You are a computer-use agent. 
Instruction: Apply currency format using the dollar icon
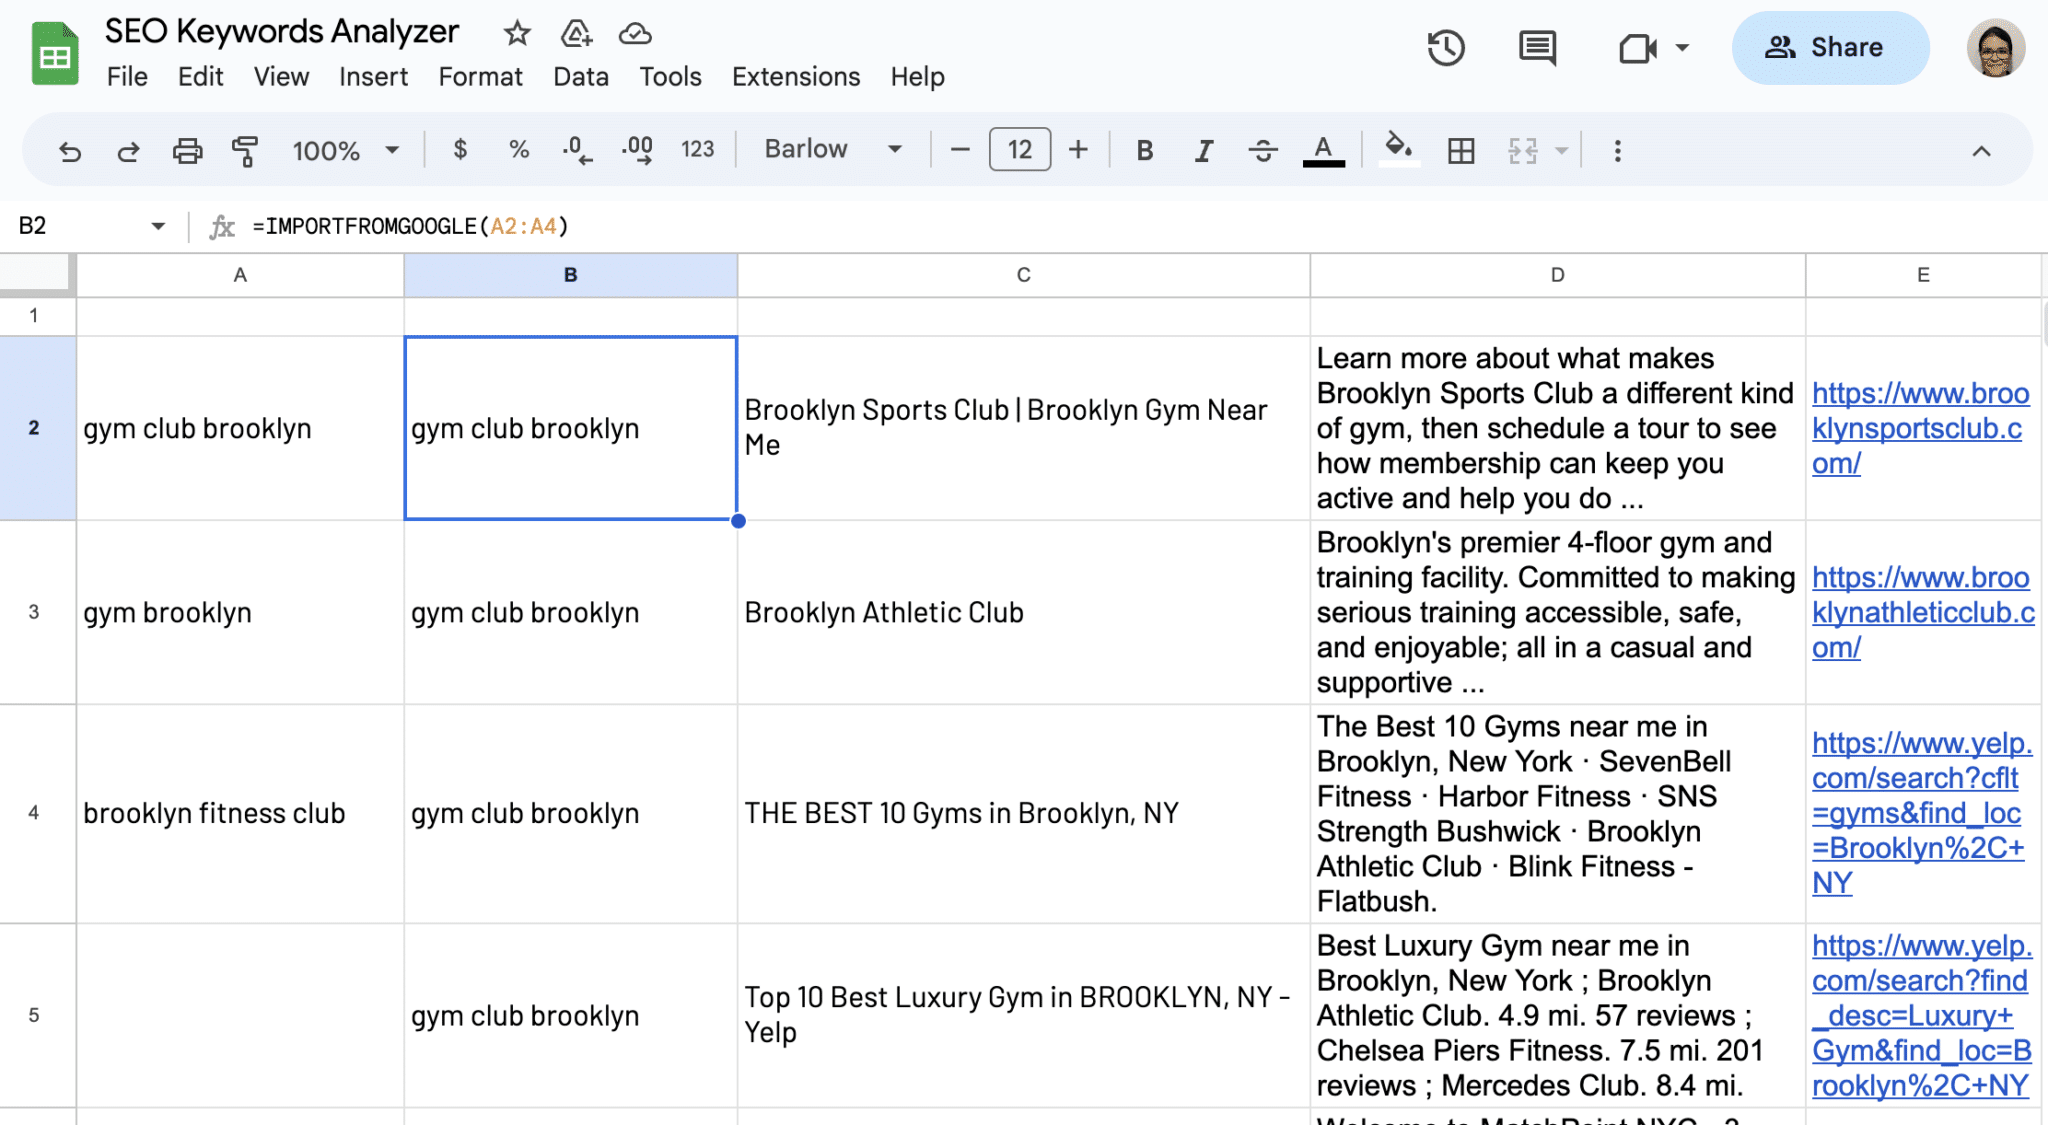460,149
